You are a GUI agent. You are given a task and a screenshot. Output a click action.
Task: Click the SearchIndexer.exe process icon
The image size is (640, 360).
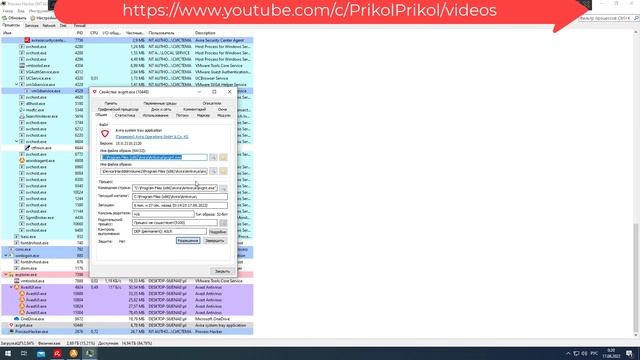(22, 116)
